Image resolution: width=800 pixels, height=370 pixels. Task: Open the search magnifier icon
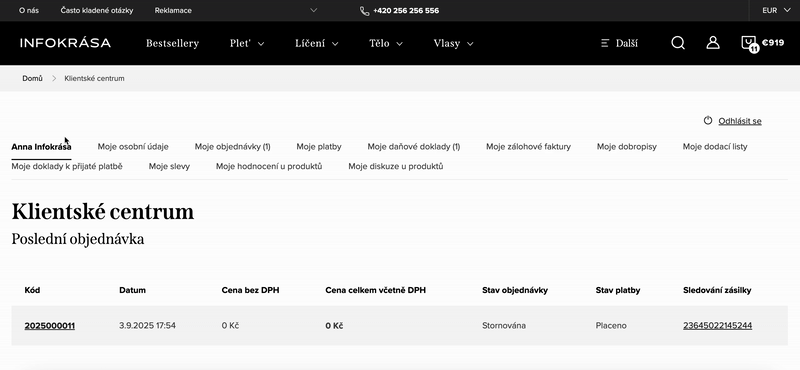click(678, 43)
